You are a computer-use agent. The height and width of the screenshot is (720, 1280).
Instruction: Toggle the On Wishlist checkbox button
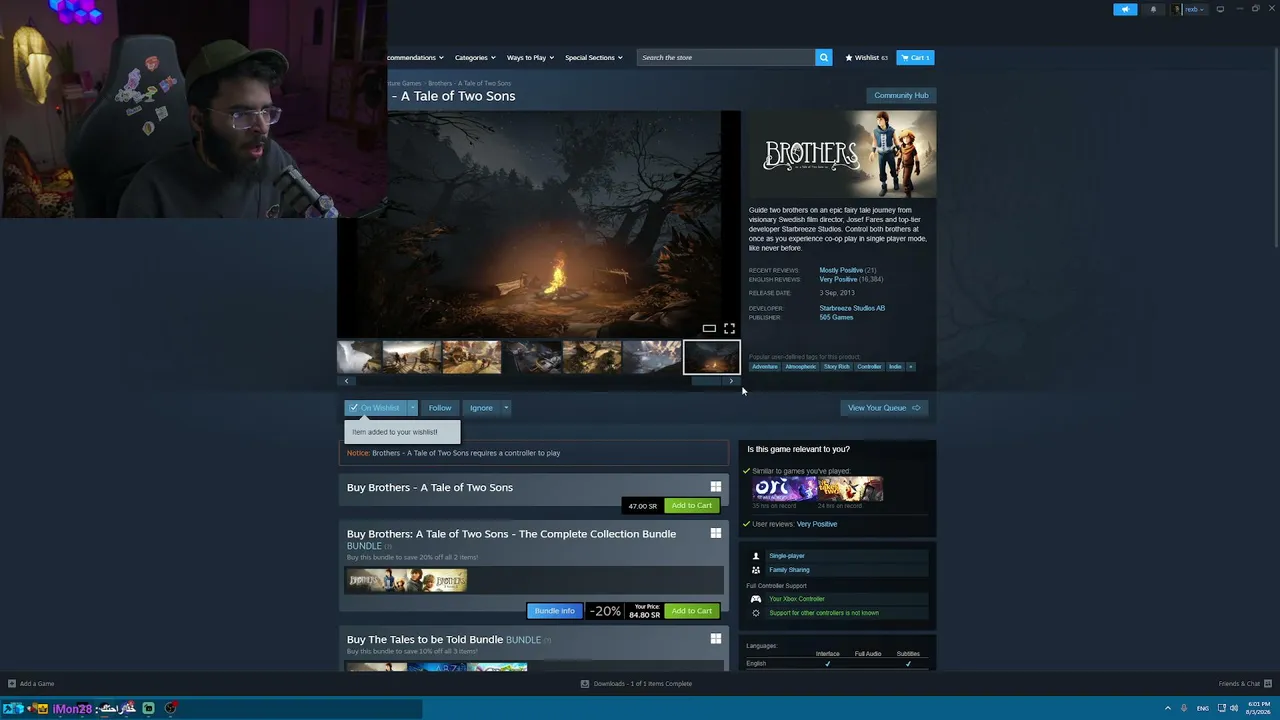[376, 408]
